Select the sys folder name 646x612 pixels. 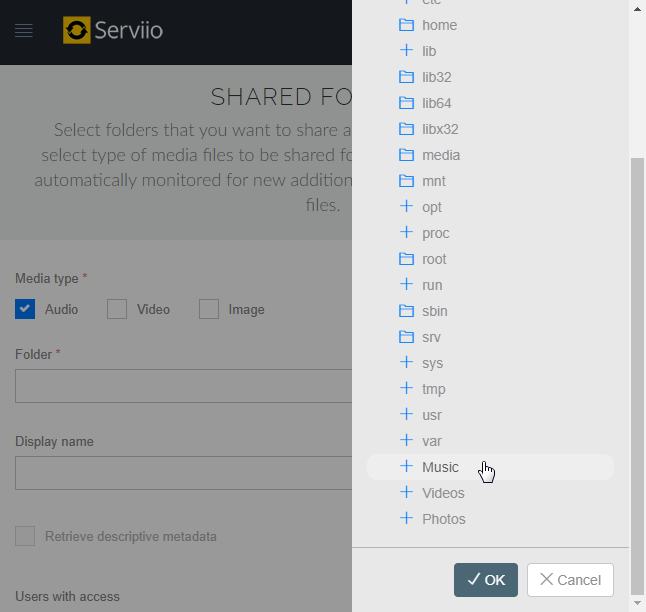pos(433,363)
